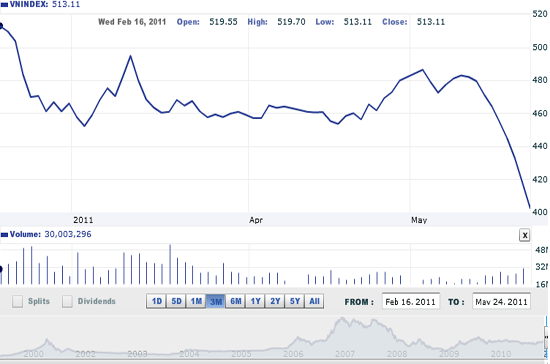This screenshot has height=364, width=550.
Task: Show the 6M chart range
Action: (236, 301)
